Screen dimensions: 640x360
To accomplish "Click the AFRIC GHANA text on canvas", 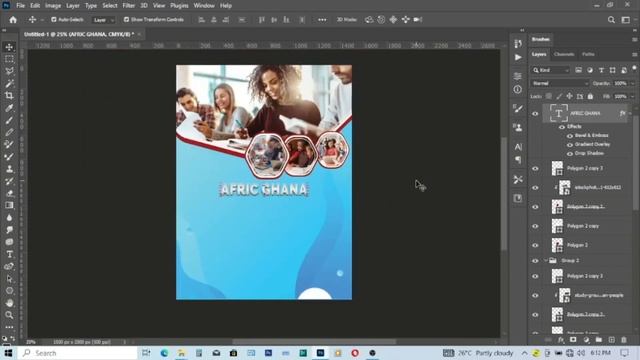I will (x=264, y=190).
